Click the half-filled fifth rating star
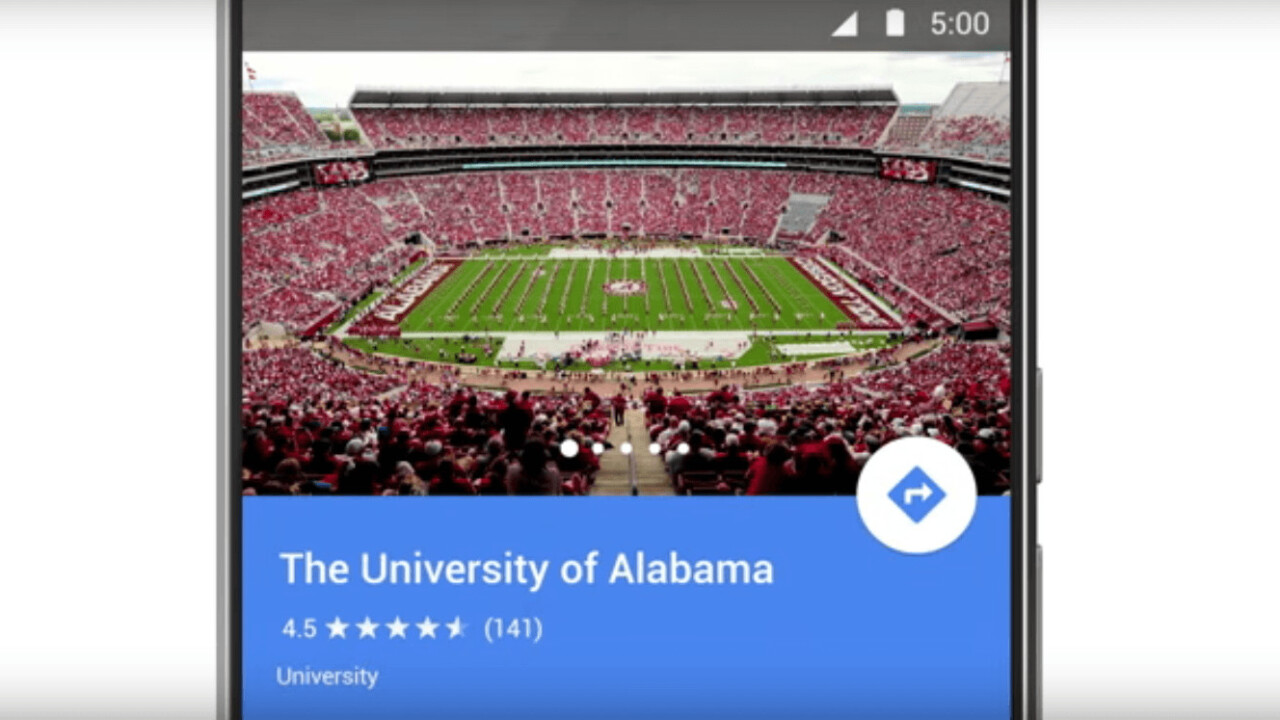This screenshot has height=720, width=1280. pos(457,628)
